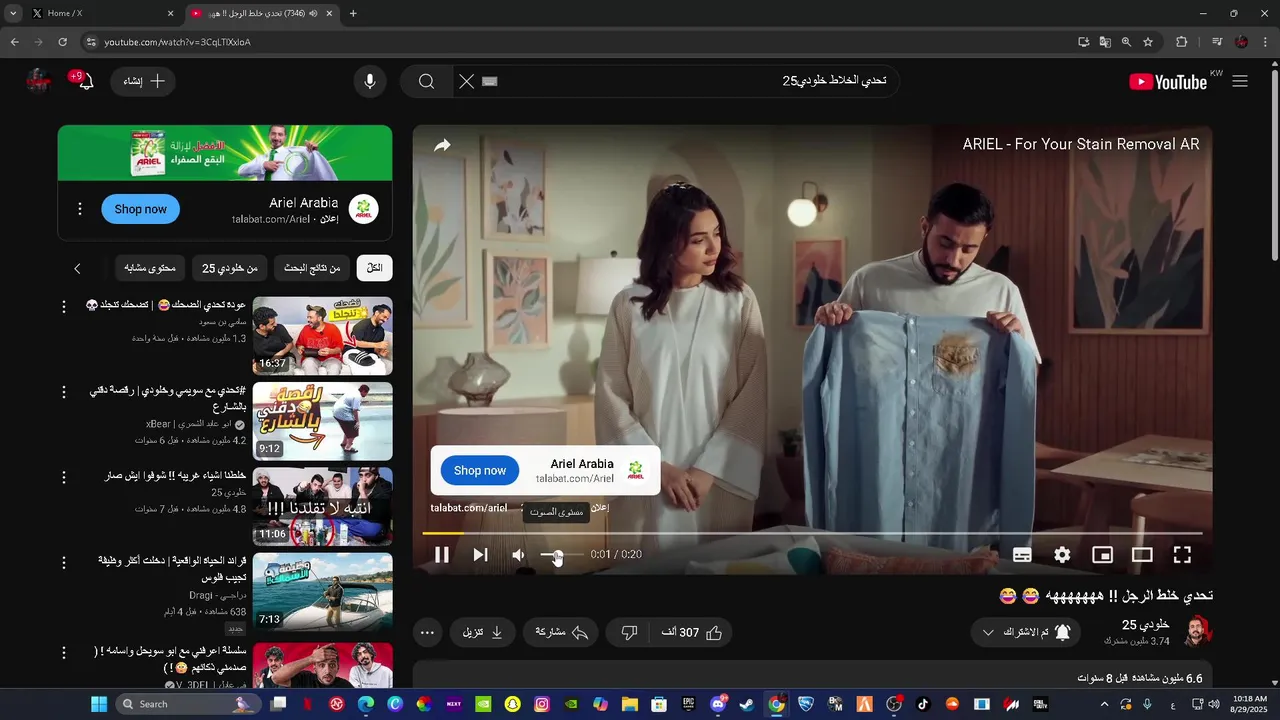
Task: Switch to miniplayer mode
Action: pyautogui.click(x=1102, y=555)
